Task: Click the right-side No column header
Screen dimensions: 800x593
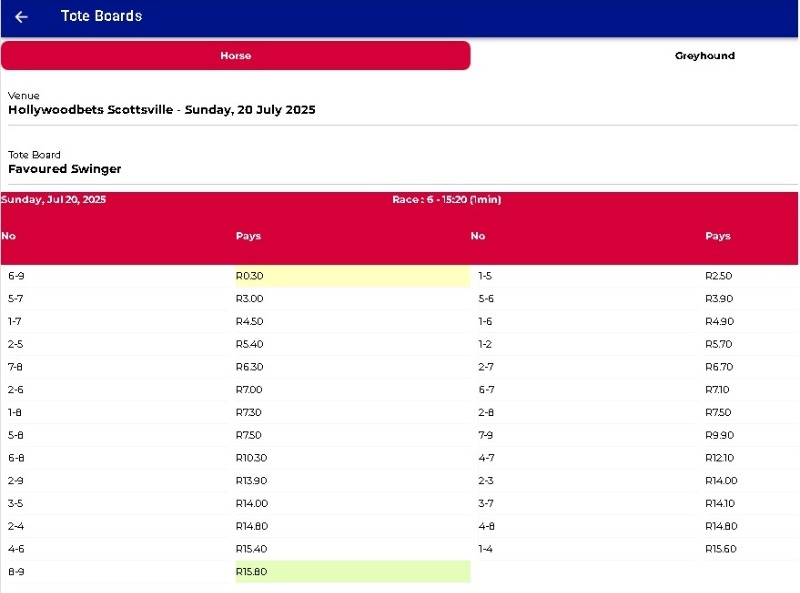Action: click(478, 236)
